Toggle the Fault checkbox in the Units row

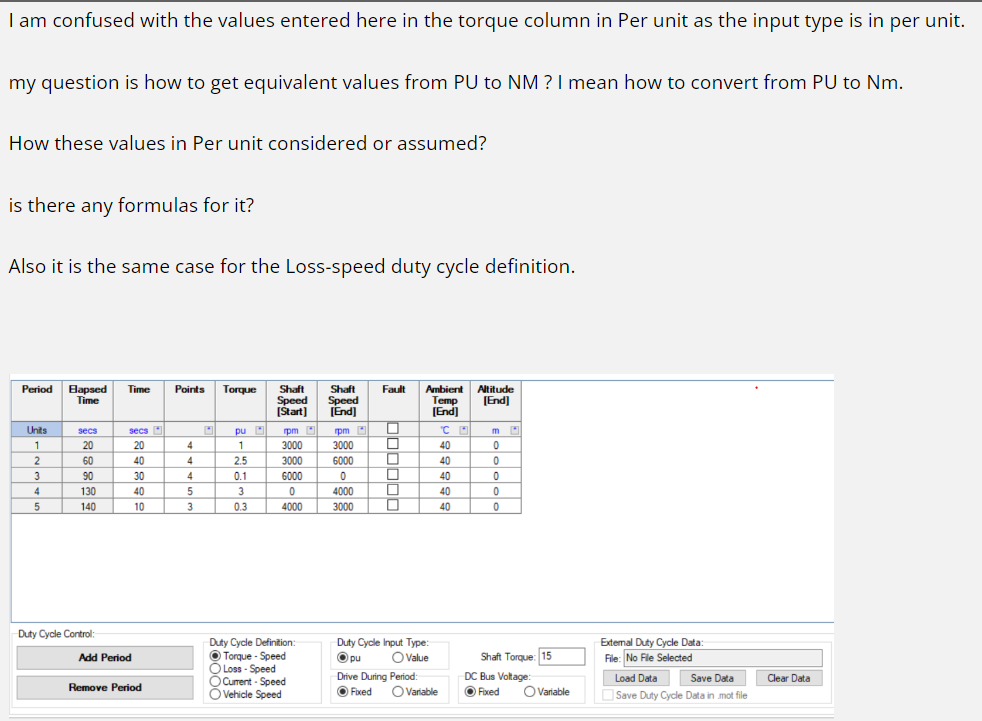click(393, 429)
